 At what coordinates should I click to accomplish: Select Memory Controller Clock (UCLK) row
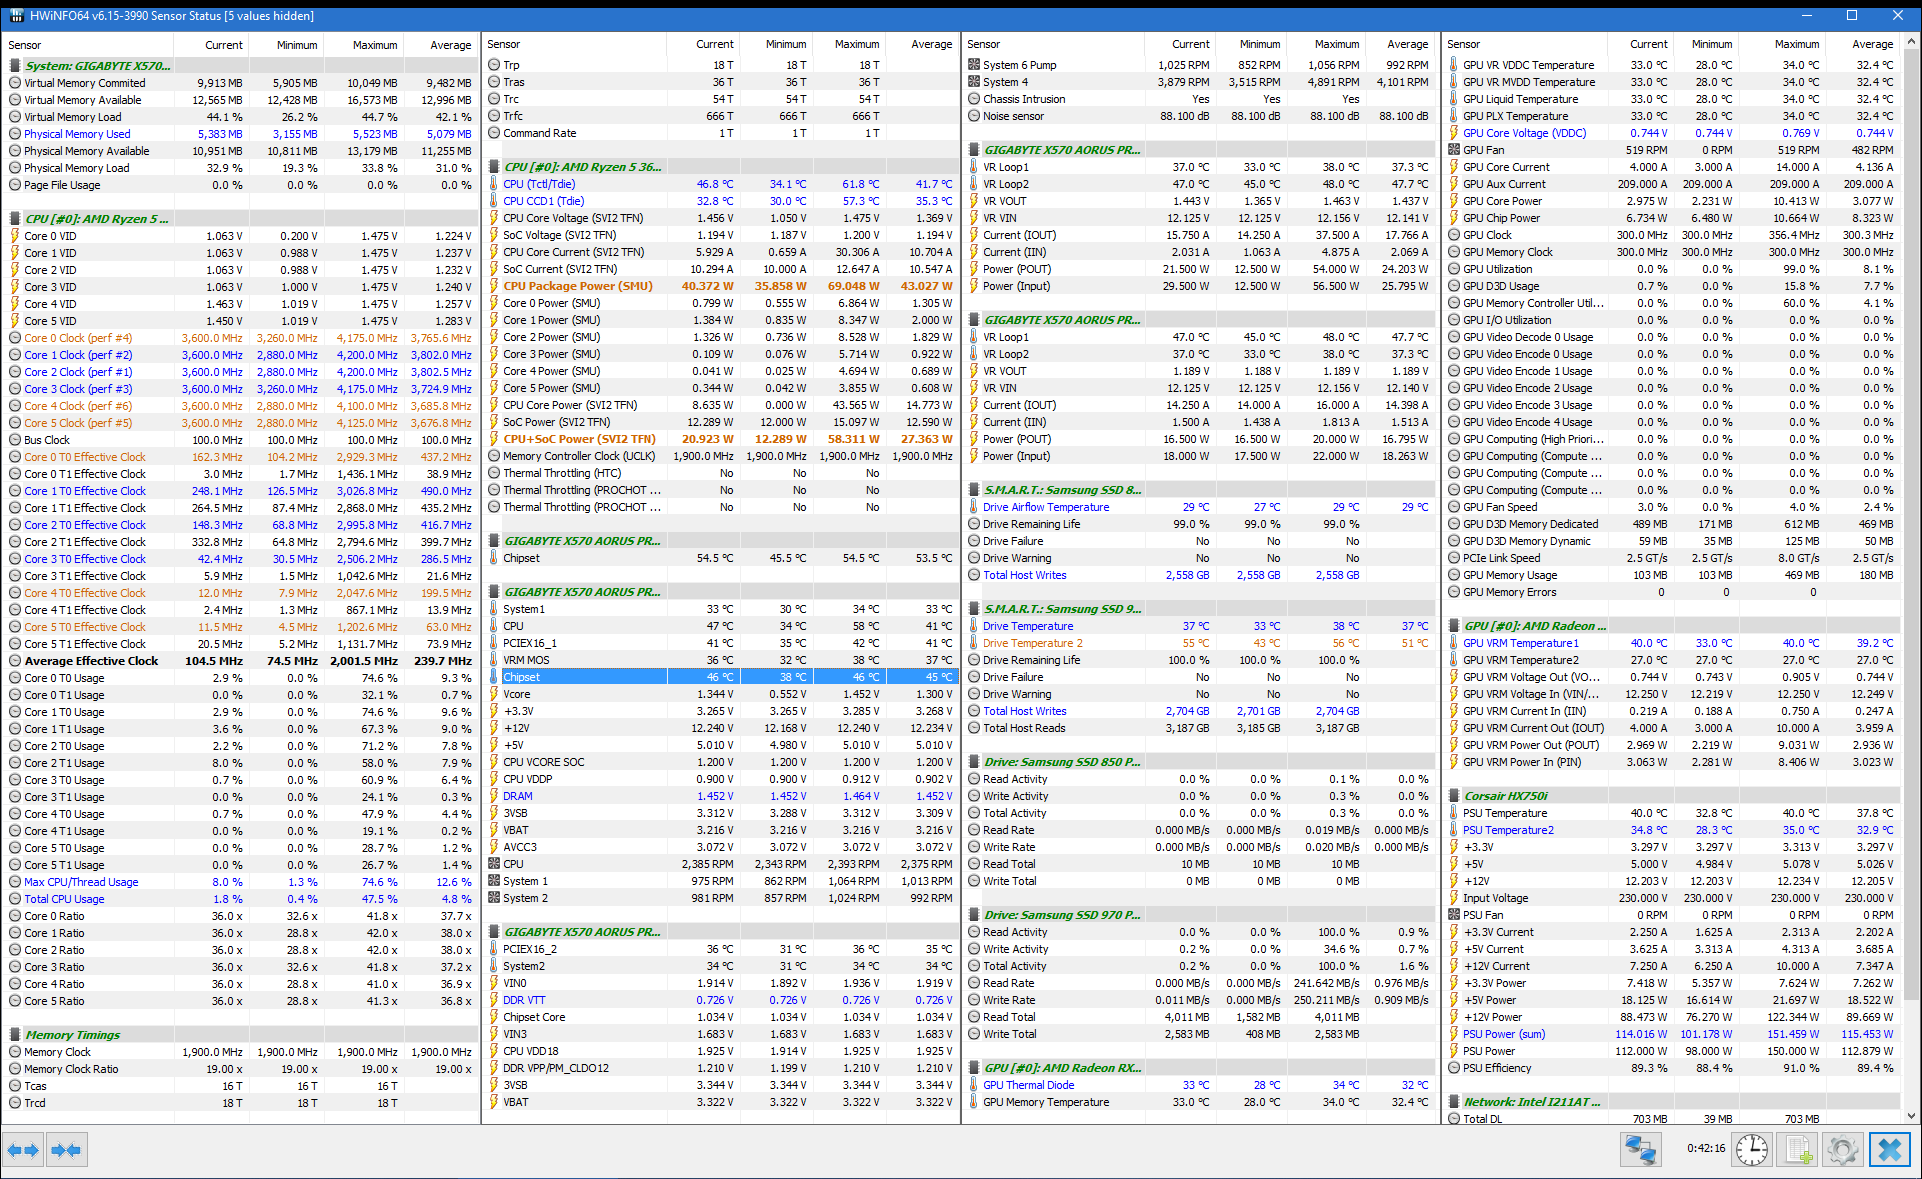(x=721, y=456)
